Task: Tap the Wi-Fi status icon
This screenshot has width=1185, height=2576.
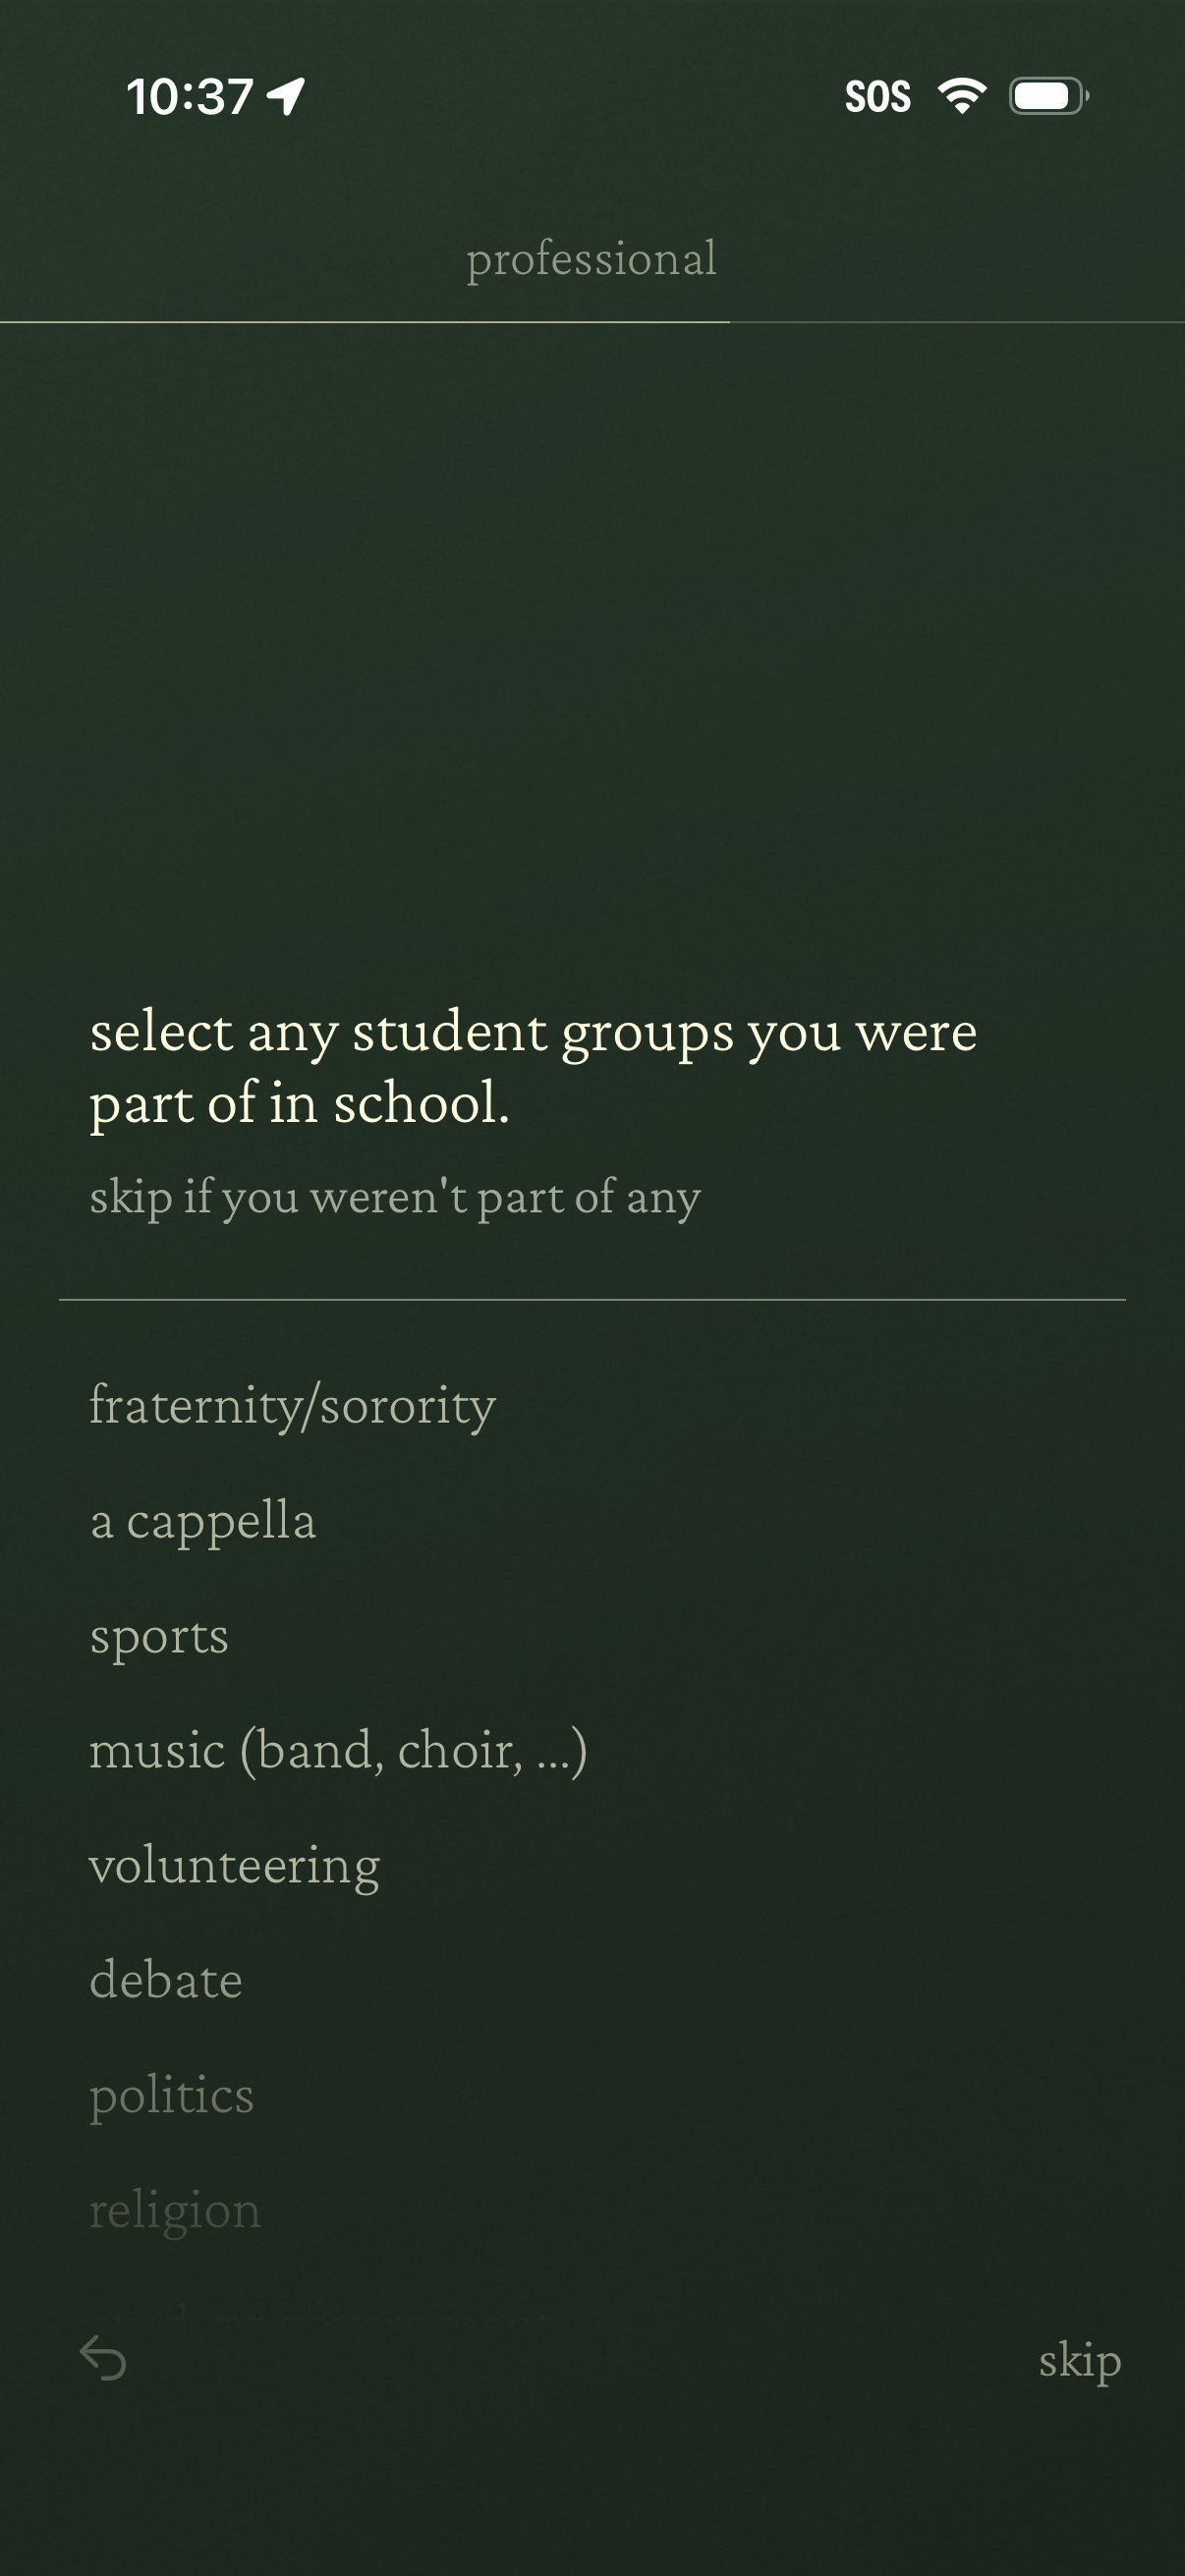Action: [961, 96]
